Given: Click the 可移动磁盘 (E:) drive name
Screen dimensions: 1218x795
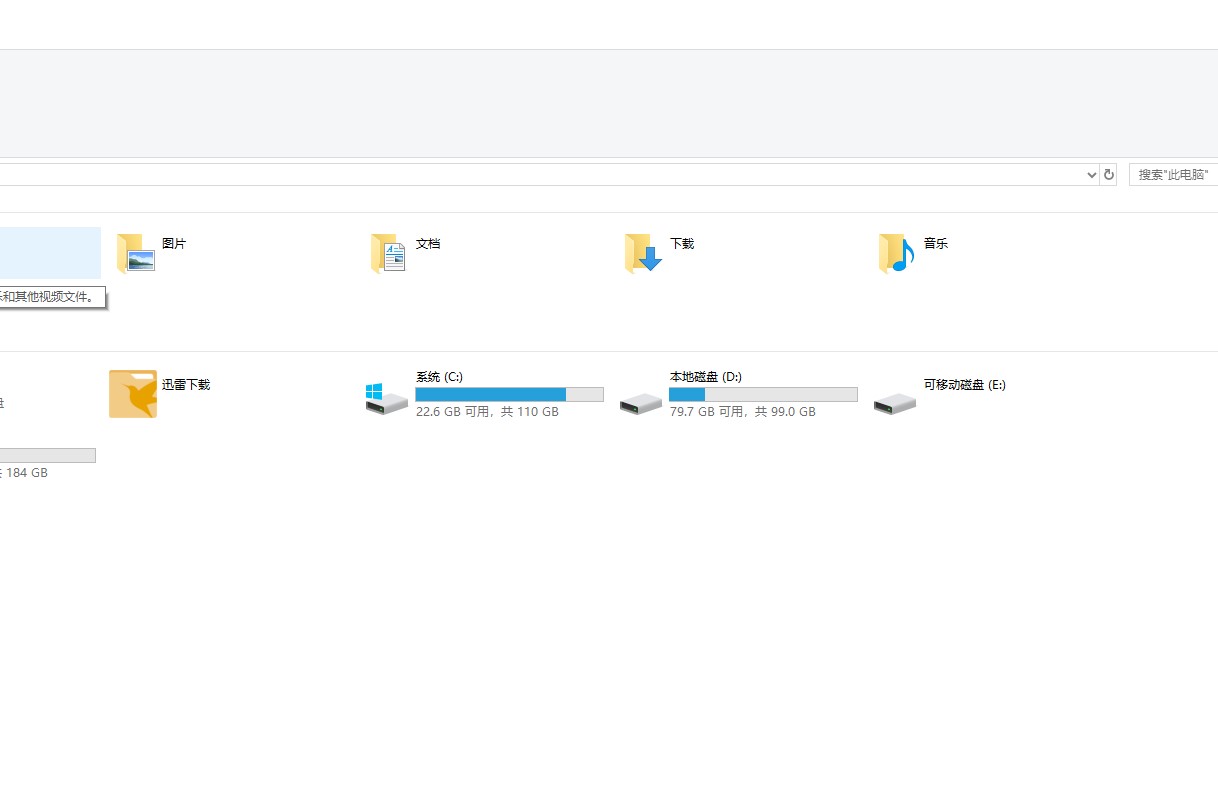Looking at the screenshot, I should 965,384.
